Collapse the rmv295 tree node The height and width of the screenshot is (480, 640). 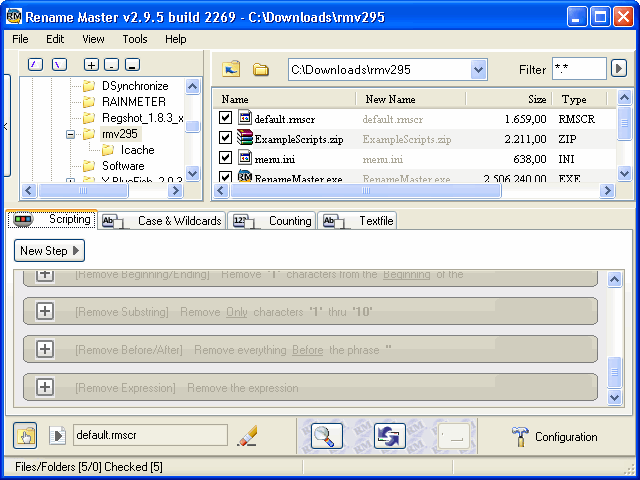(x=70, y=134)
